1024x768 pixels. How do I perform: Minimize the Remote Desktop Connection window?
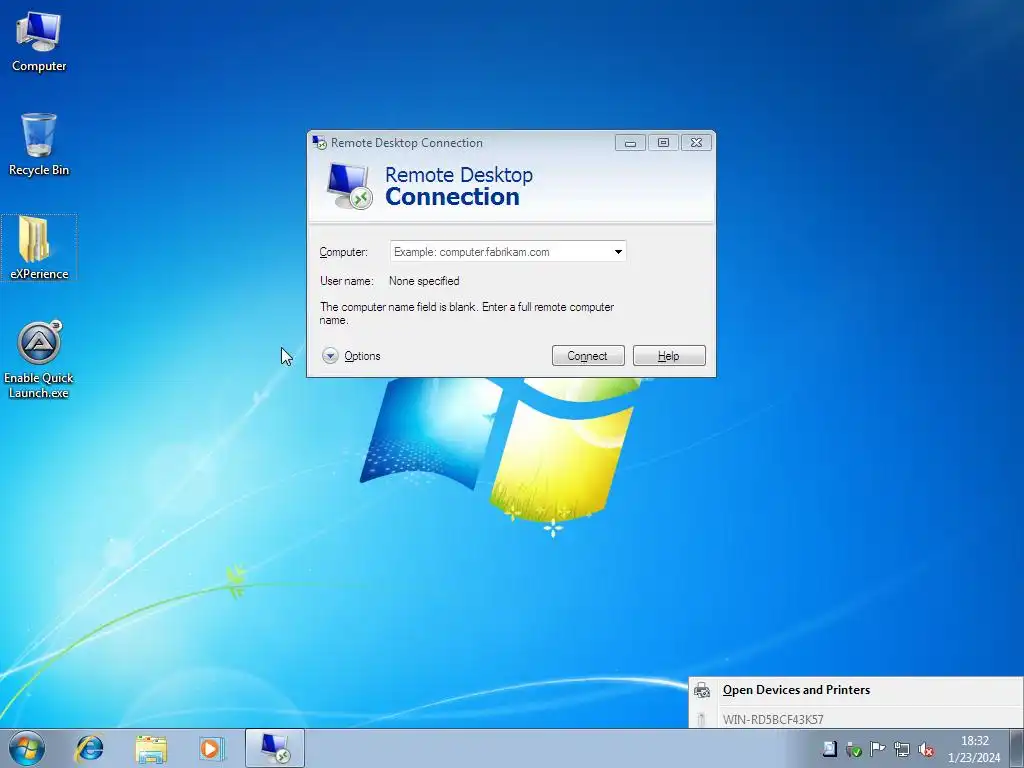click(630, 142)
